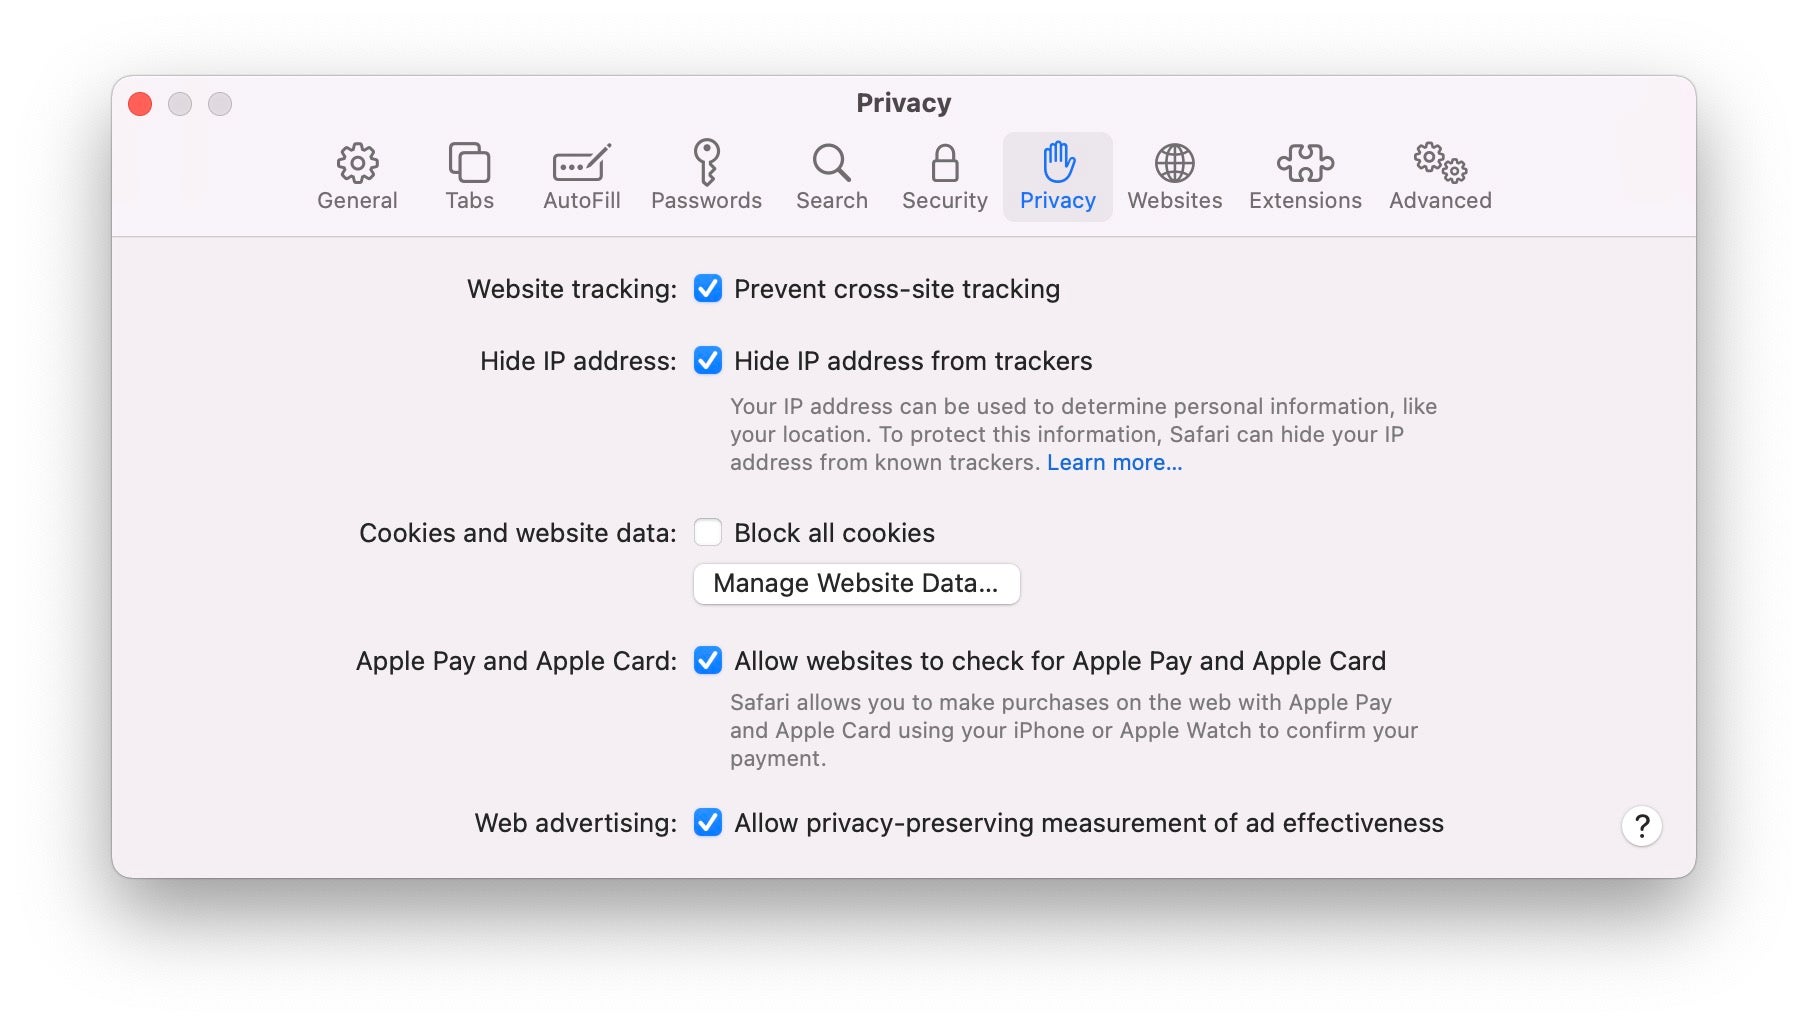Close the Privacy window with red button
The image size is (1808, 1026).
141,104
